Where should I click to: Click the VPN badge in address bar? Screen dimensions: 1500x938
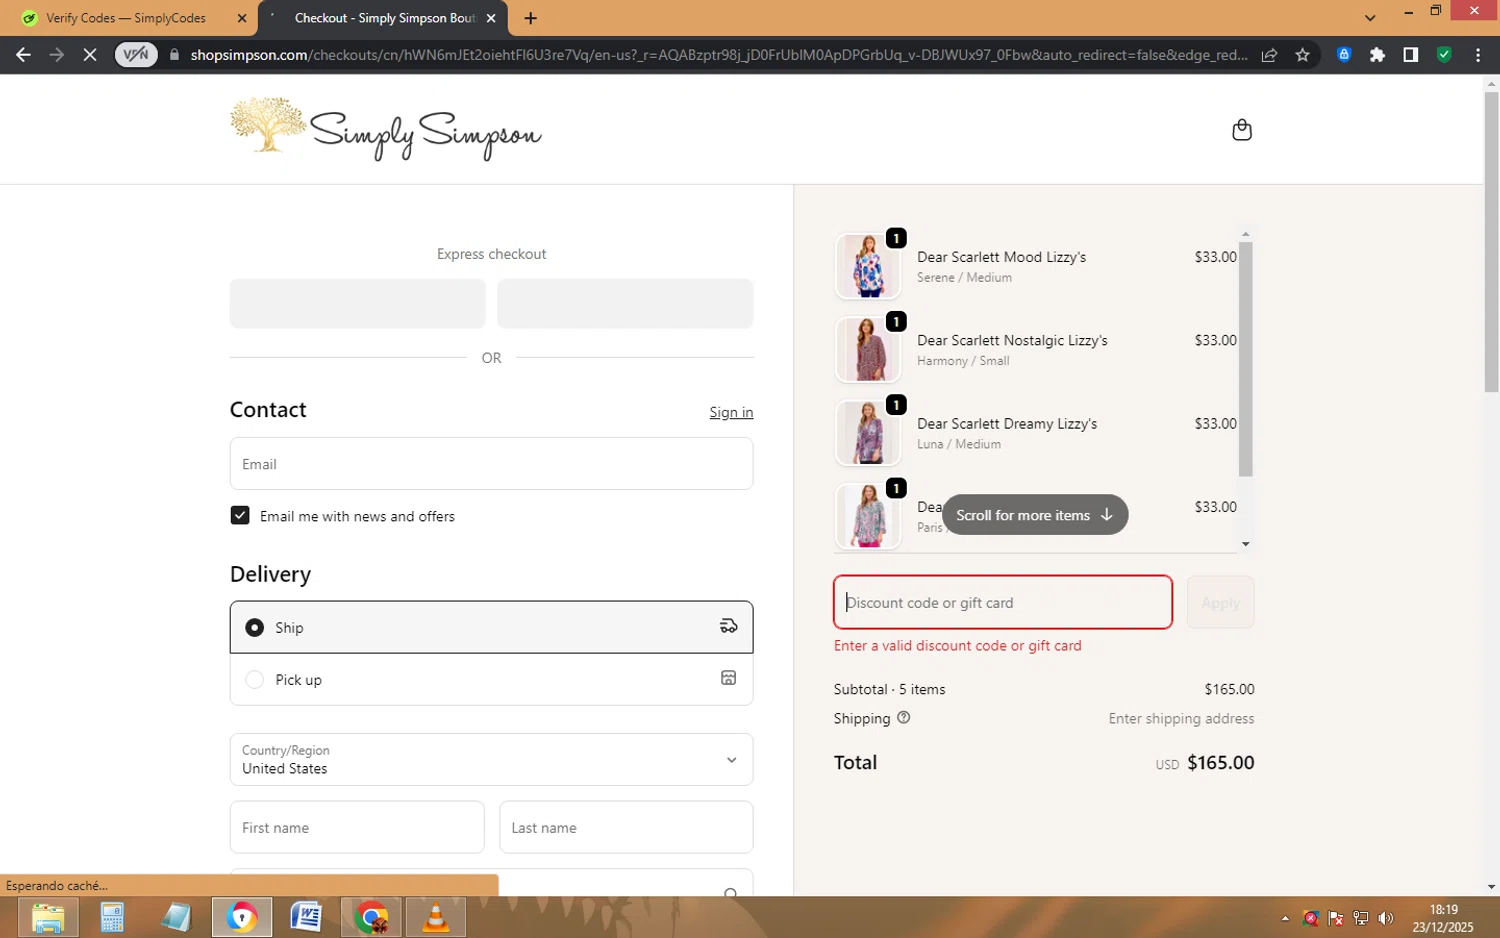[x=136, y=55]
